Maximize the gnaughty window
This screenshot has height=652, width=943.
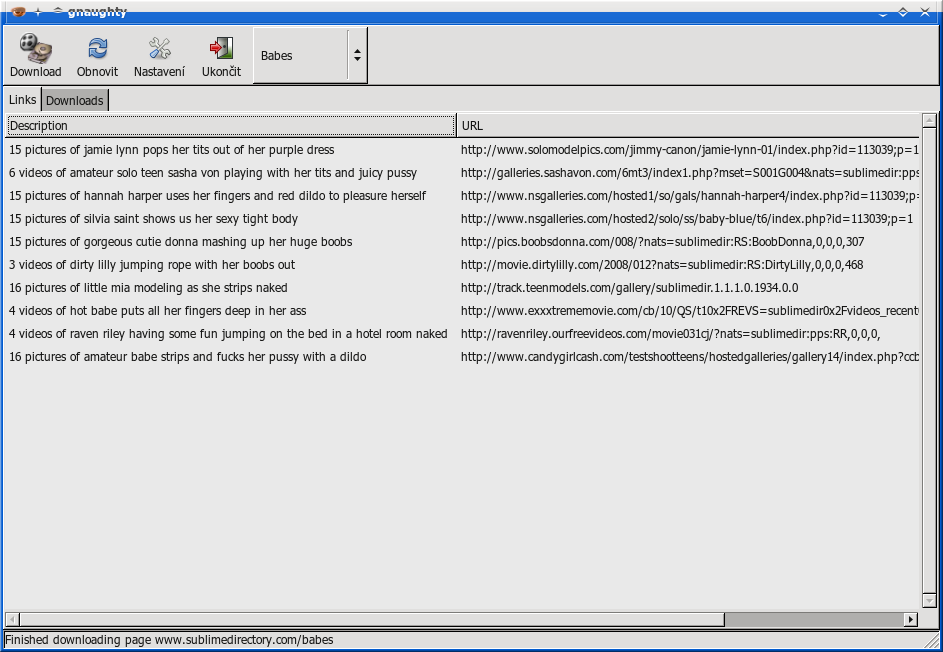pos(903,11)
